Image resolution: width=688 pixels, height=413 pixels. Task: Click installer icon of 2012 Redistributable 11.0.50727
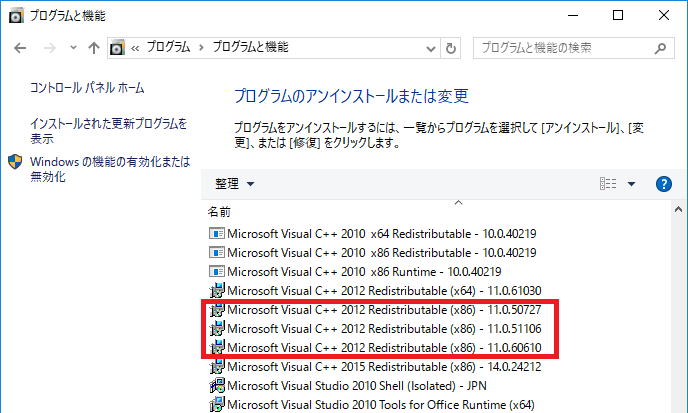coord(217,310)
